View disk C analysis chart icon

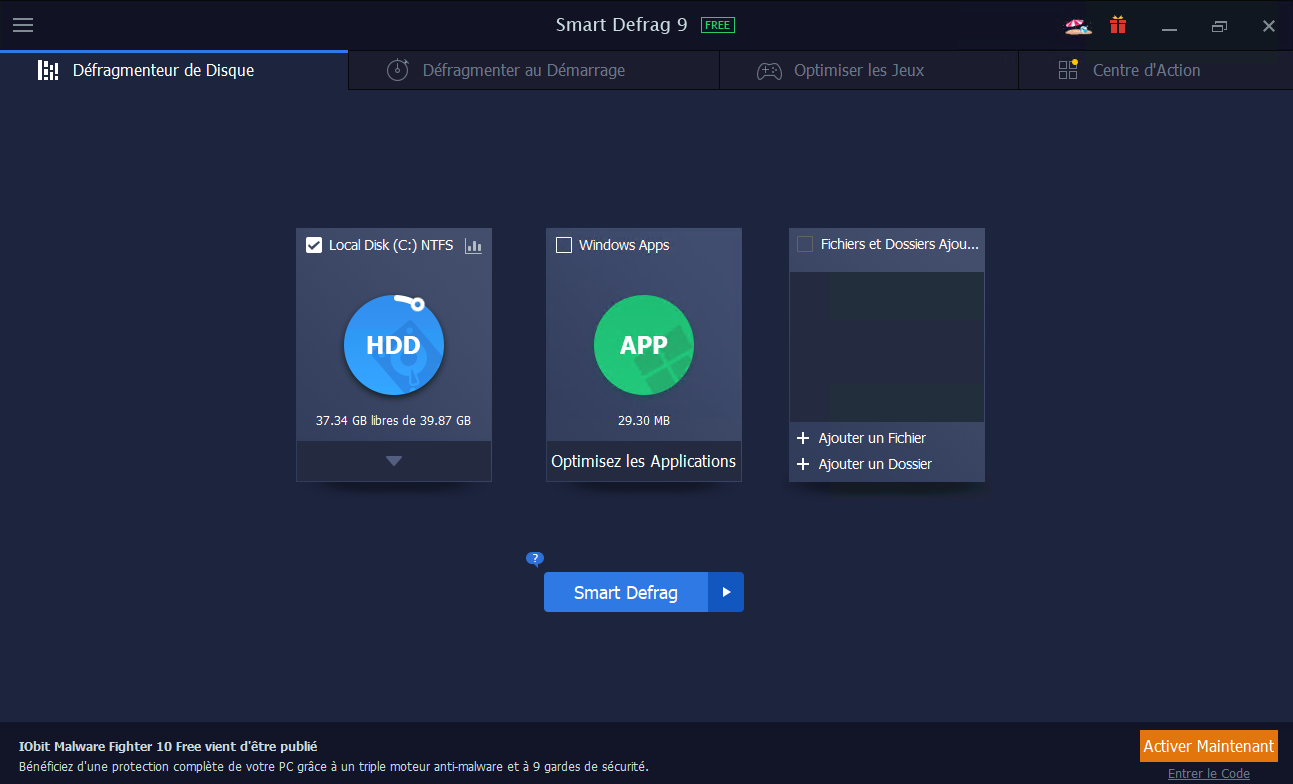coord(474,245)
